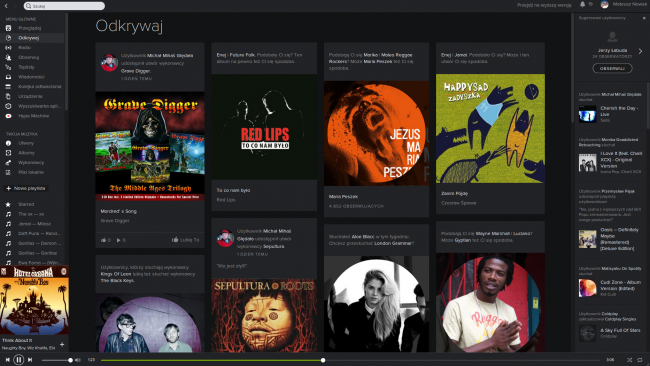The height and width of the screenshot is (366, 650).
Task: Adjust the volume slider handle
Action: point(70,360)
